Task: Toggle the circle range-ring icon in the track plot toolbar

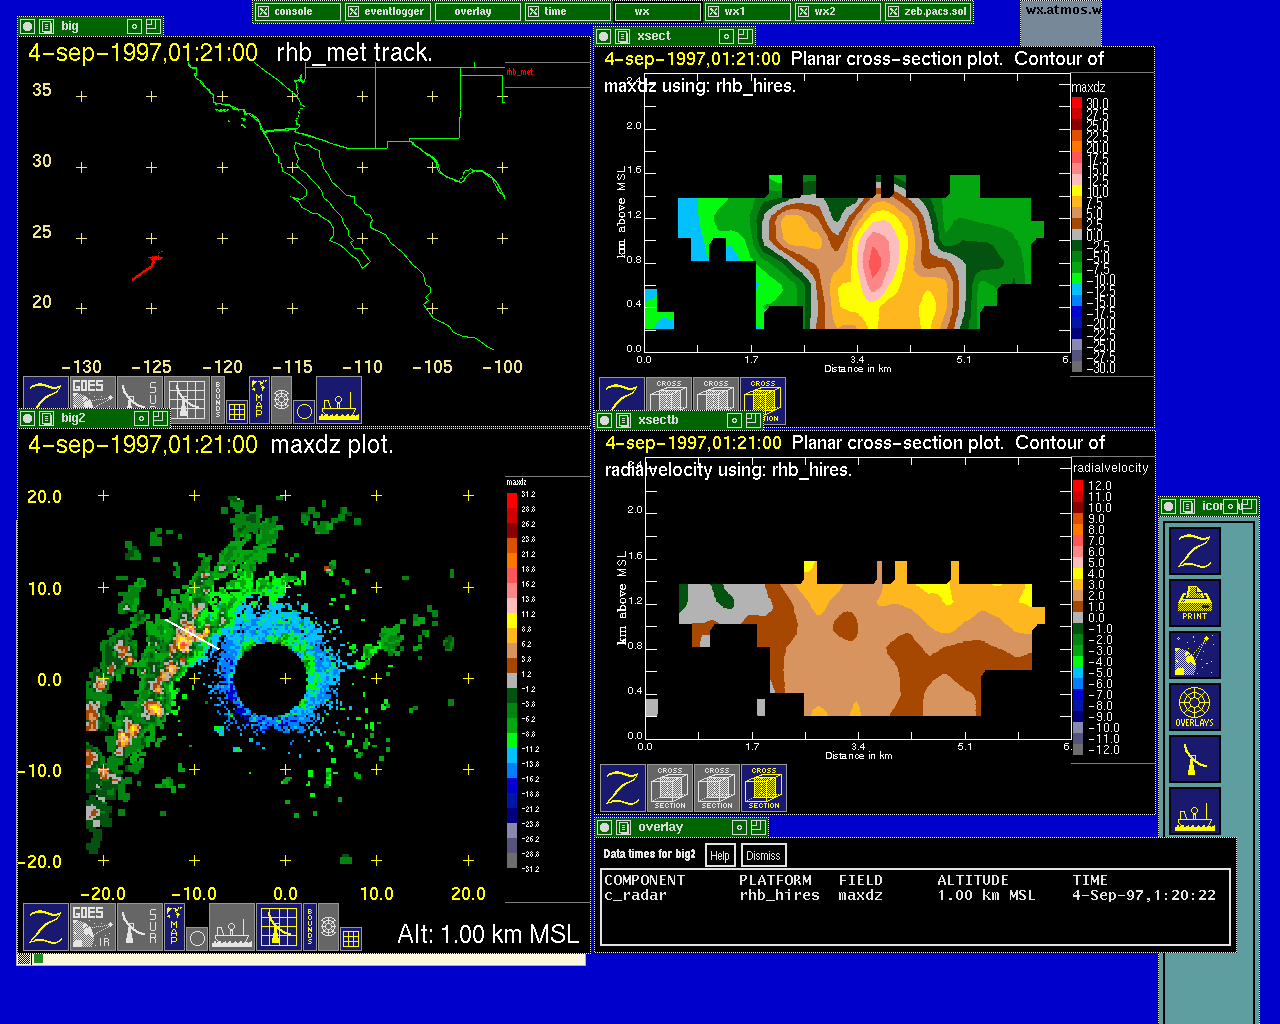Action: click(x=304, y=410)
